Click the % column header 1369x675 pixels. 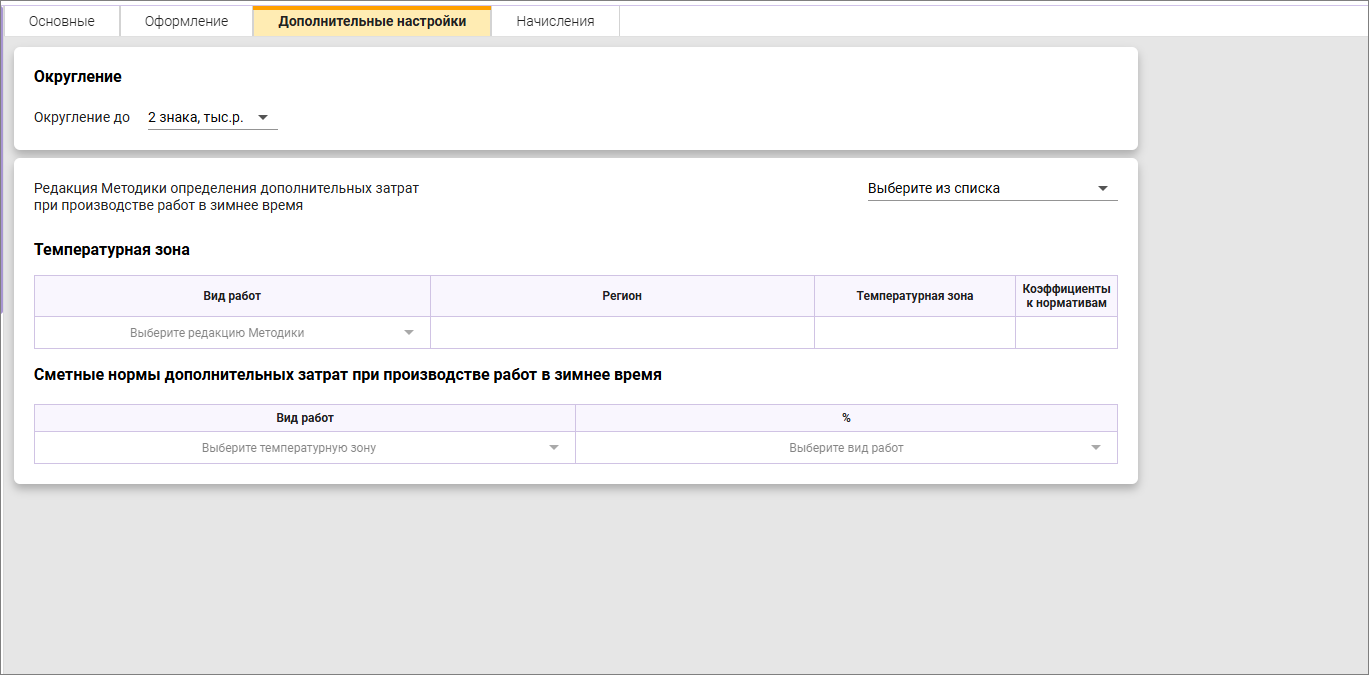[846, 418]
